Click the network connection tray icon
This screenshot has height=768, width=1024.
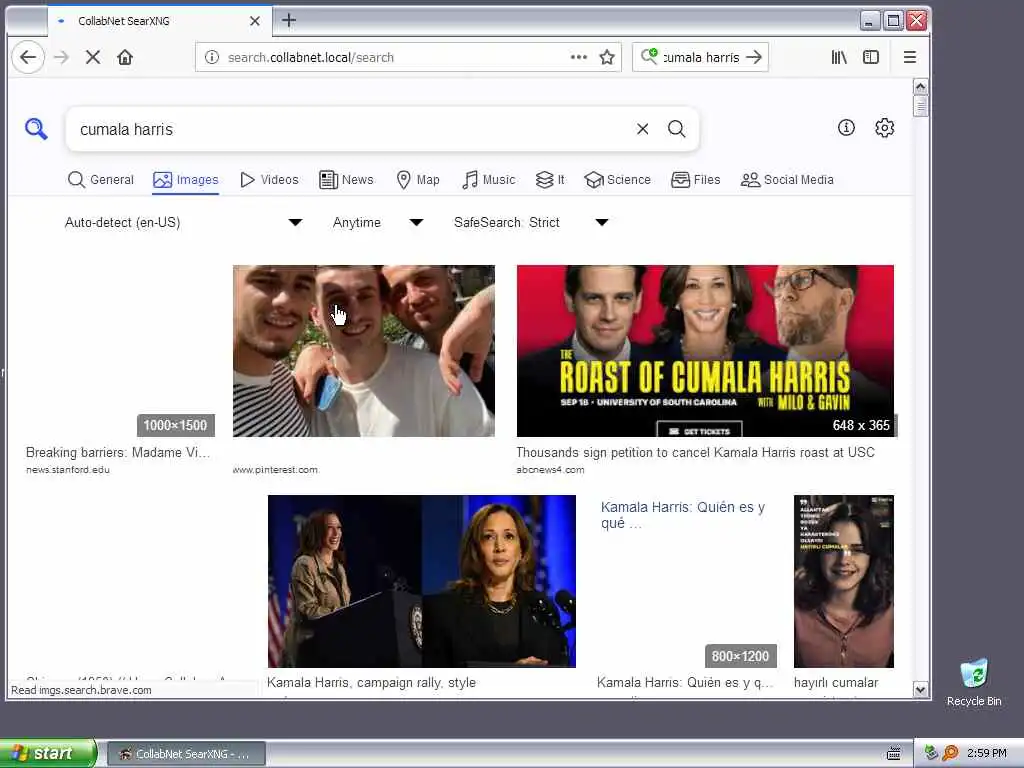tap(931, 754)
